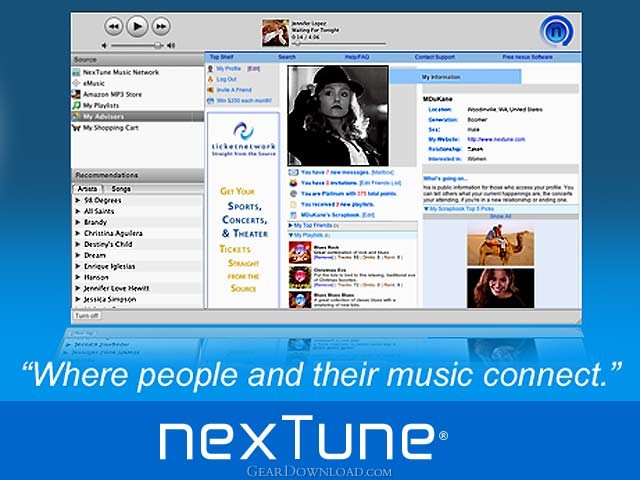
Task: Click the eMusic disc icon
Action: tap(76, 83)
